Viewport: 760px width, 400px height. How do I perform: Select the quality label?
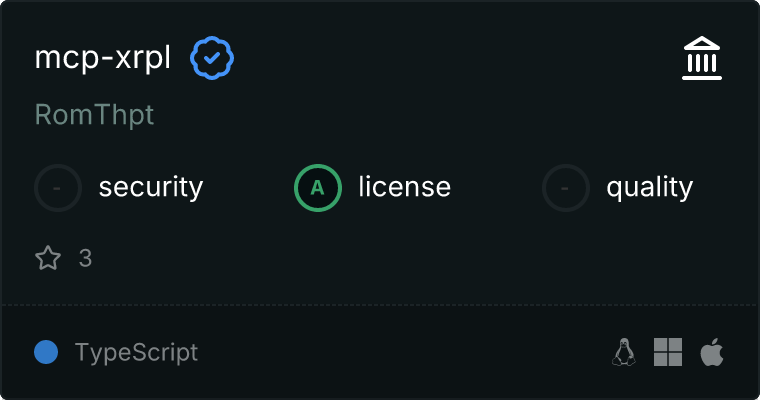point(650,187)
